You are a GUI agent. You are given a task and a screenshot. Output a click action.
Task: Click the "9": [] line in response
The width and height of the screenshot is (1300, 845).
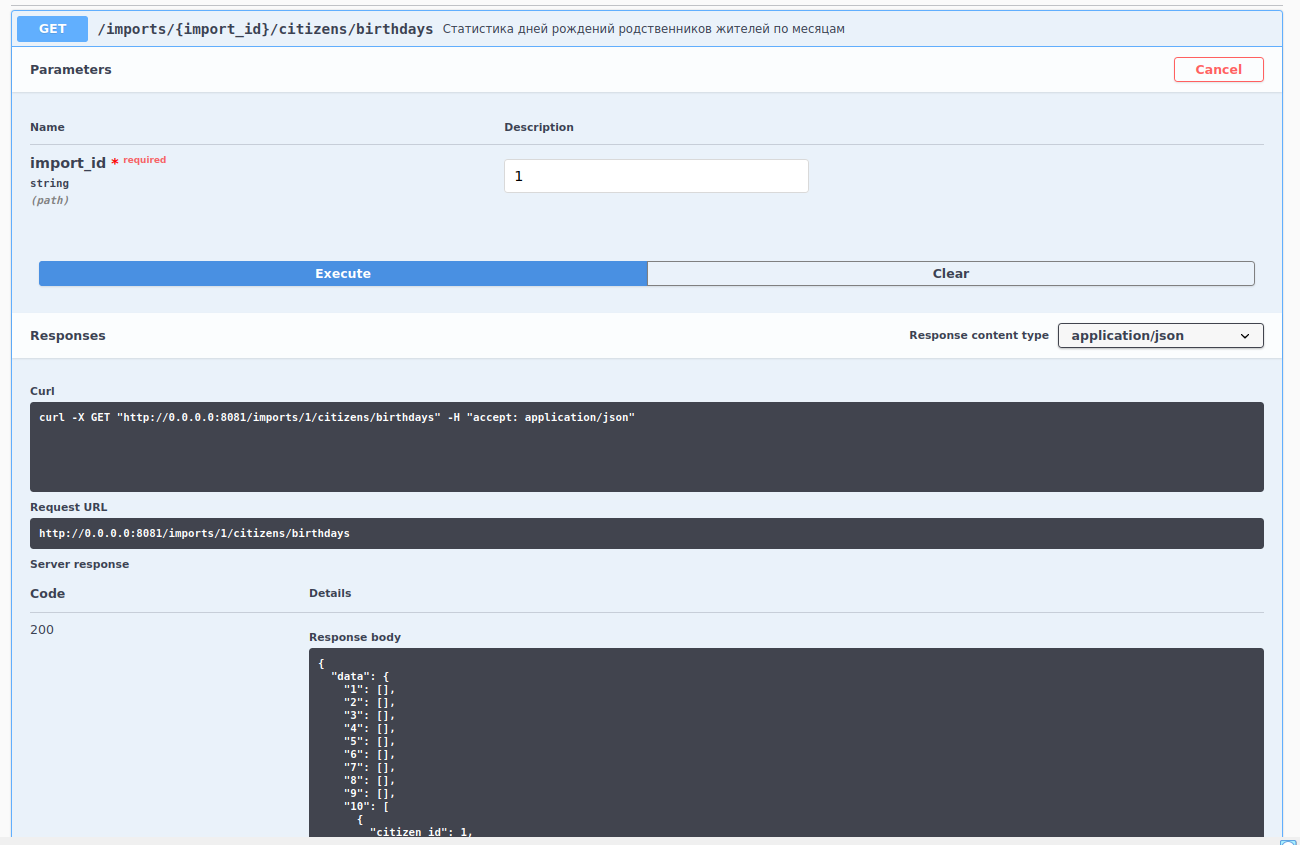point(370,793)
